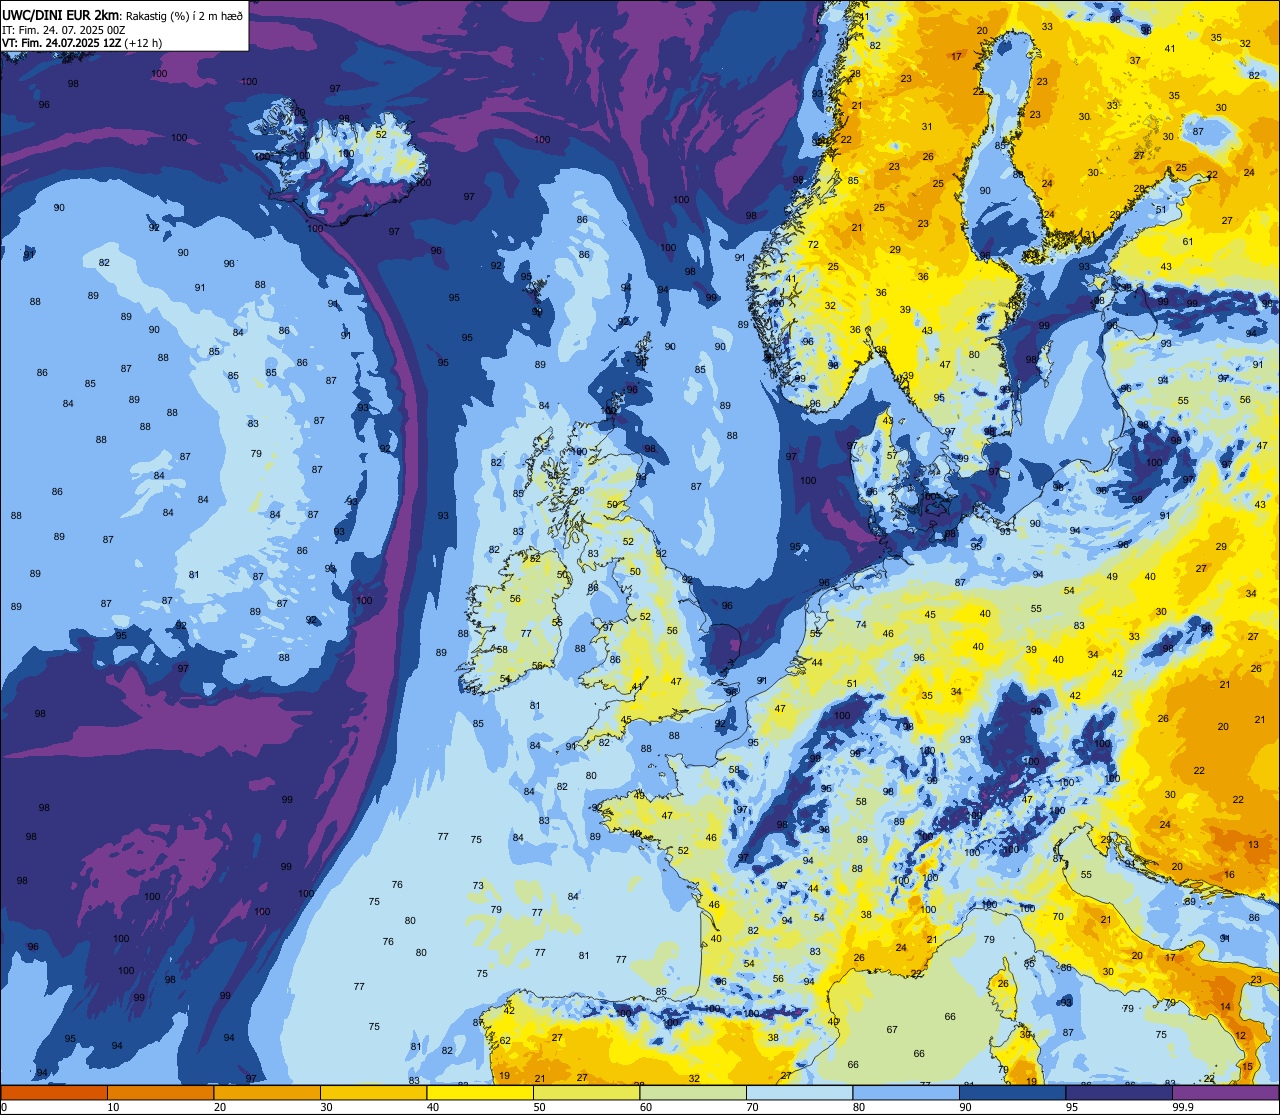Click the IT: Fim. 24. 07. 2025 00Z line
Viewport: 1280px width, 1115px height.
tap(63, 29)
